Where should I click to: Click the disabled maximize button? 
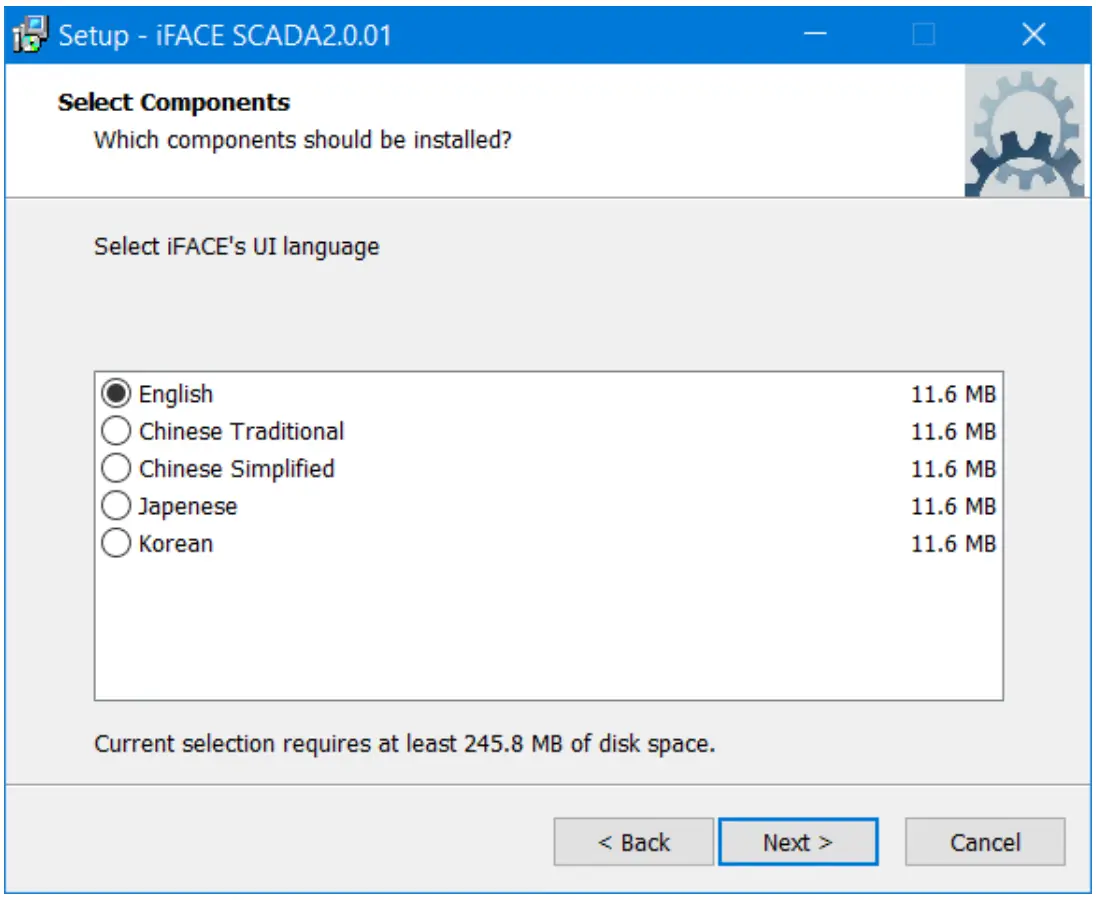click(924, 35)
